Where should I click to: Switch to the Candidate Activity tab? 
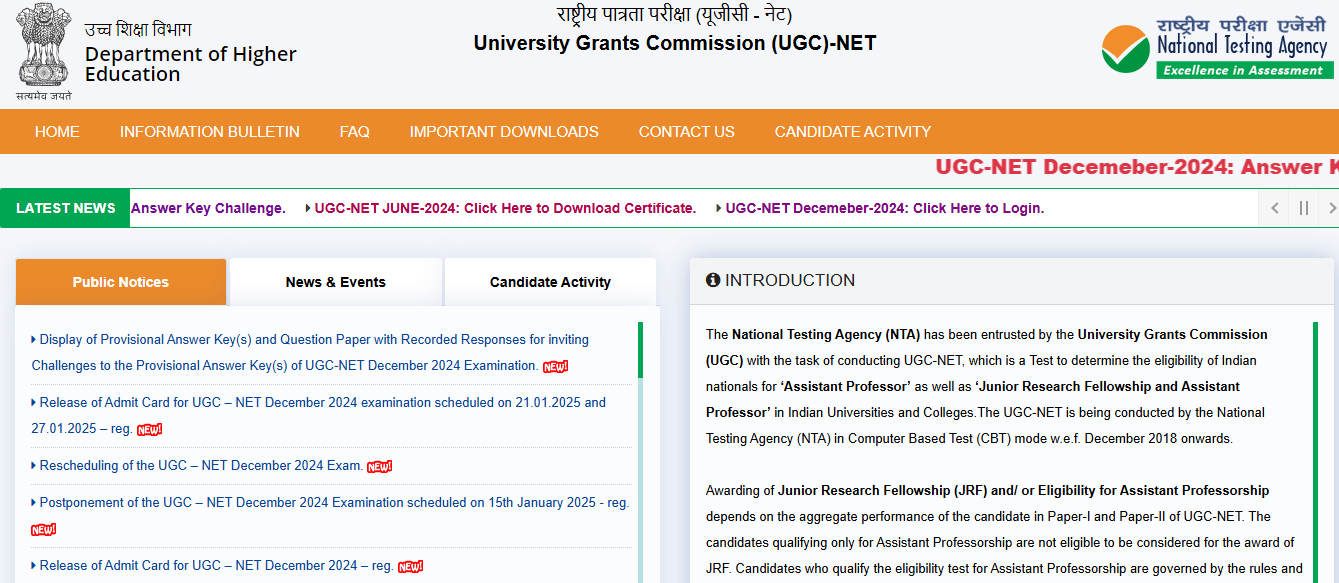click(549, 282)
